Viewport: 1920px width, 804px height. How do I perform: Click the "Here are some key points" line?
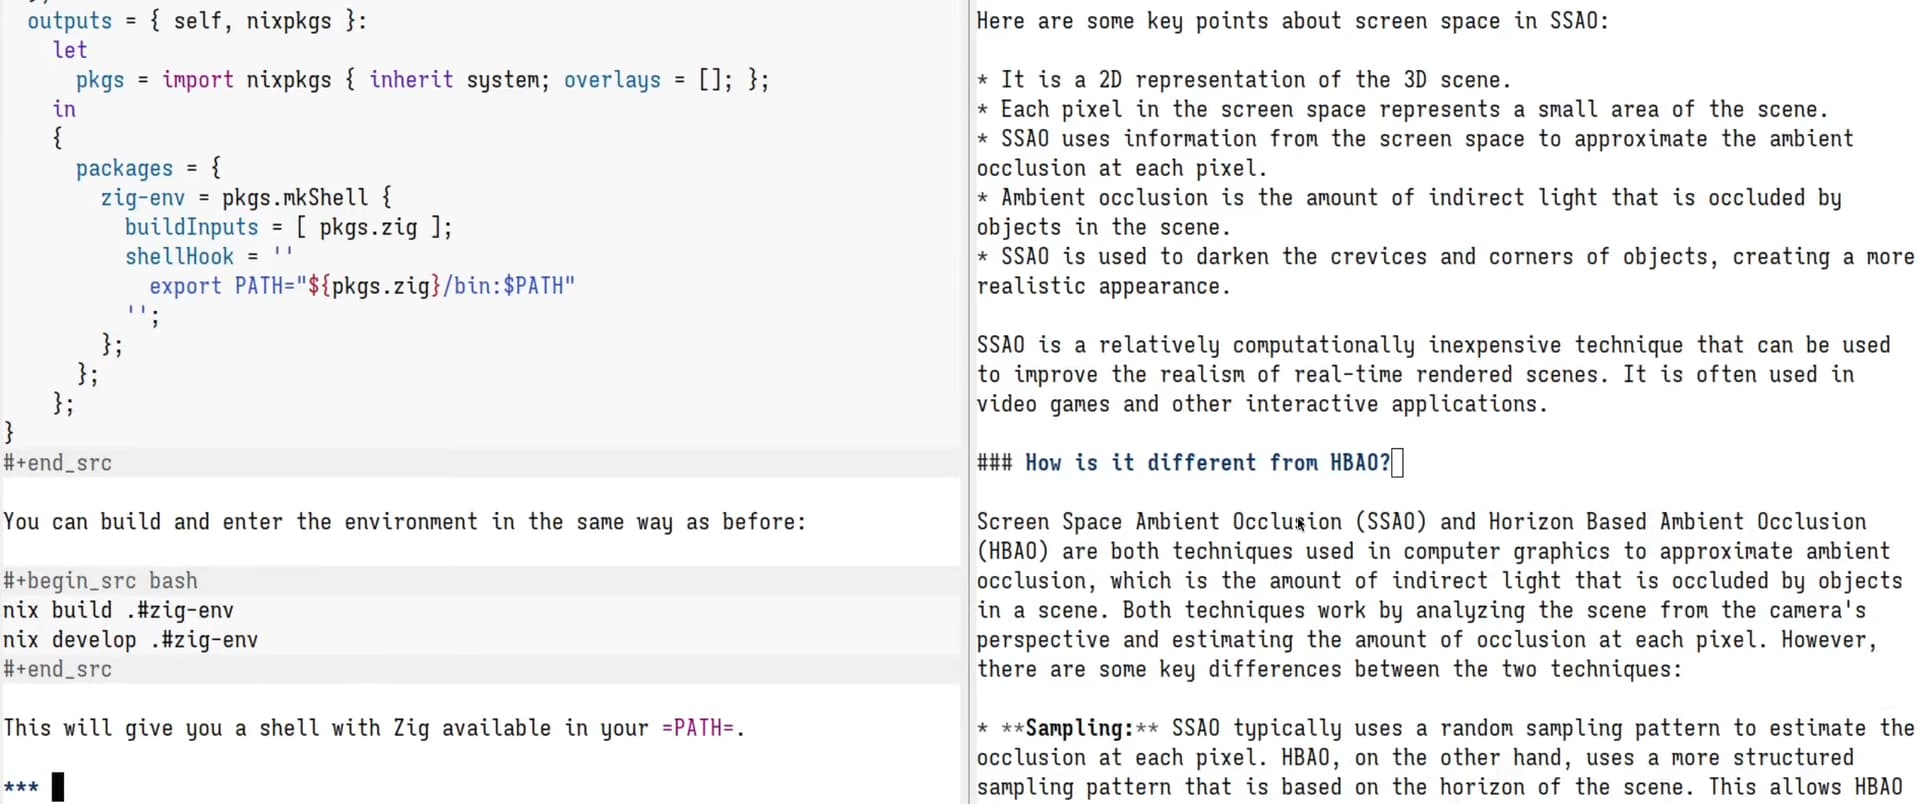(x=1292, y=21)
